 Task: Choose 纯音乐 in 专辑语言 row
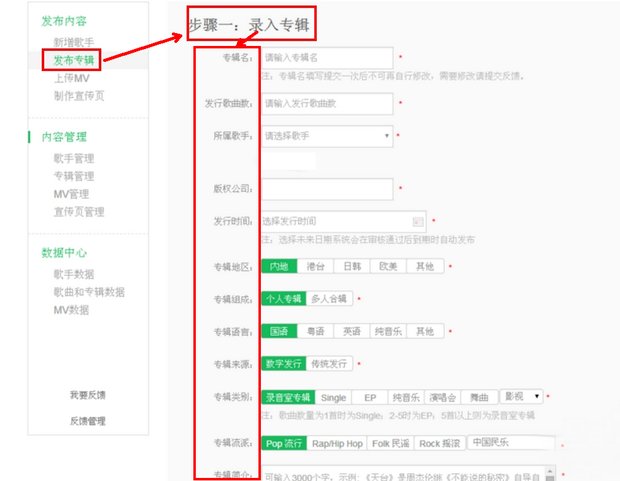(388, 331)
